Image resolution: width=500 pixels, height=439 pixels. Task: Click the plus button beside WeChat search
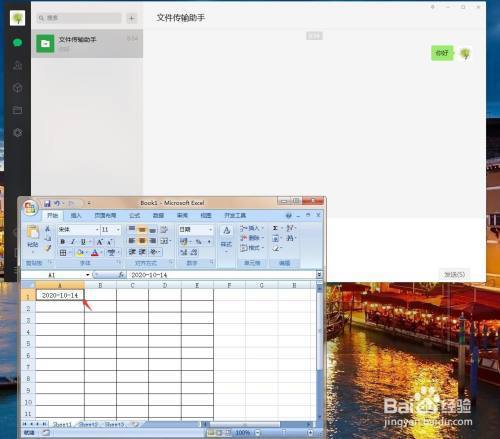point(132,18)
